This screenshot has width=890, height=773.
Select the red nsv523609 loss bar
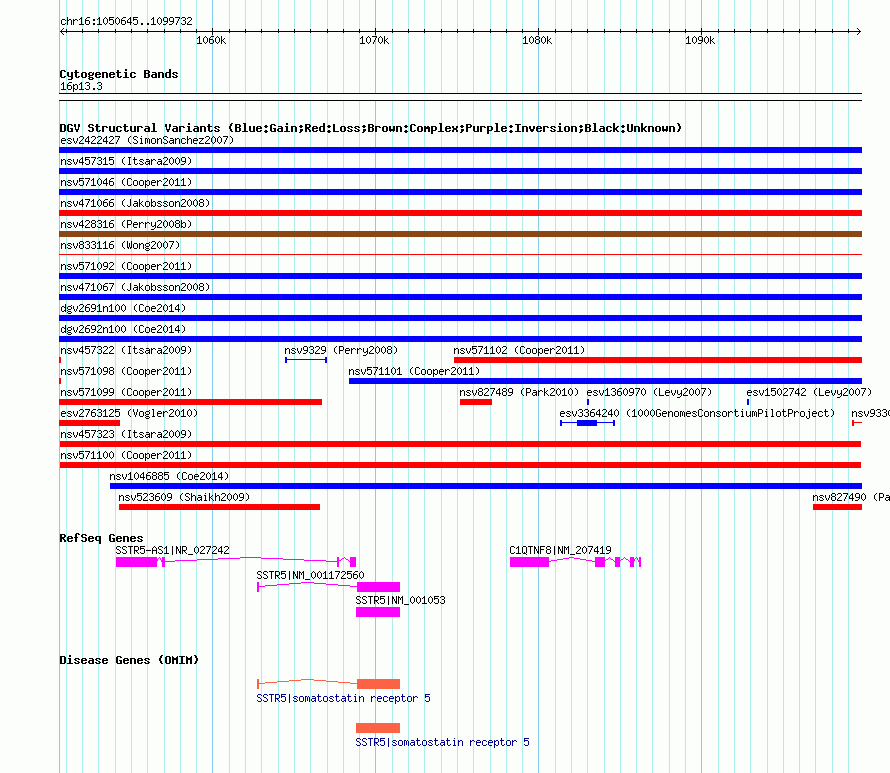(x=219, y=507)
